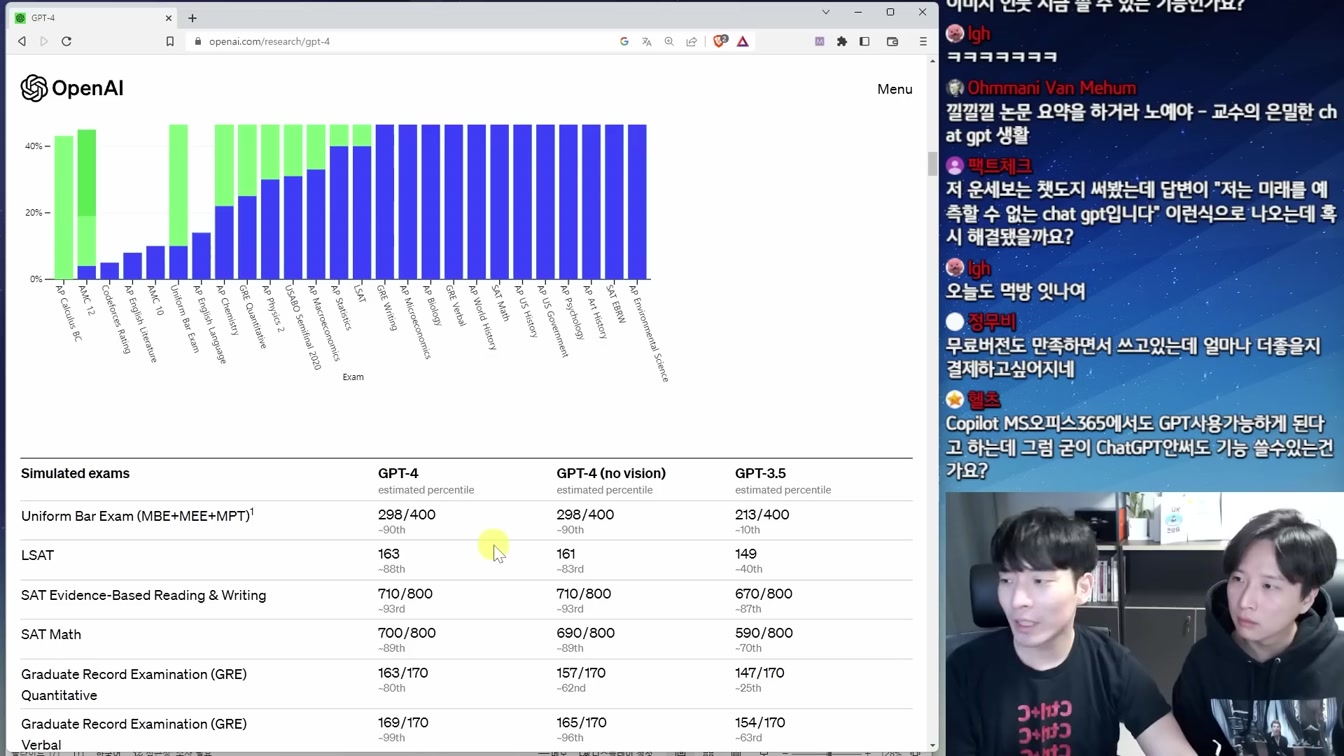Click the Uniform Bar Exam chart bar
The height and width of the screenshot is (756, 1344).
tap(178, 202)
